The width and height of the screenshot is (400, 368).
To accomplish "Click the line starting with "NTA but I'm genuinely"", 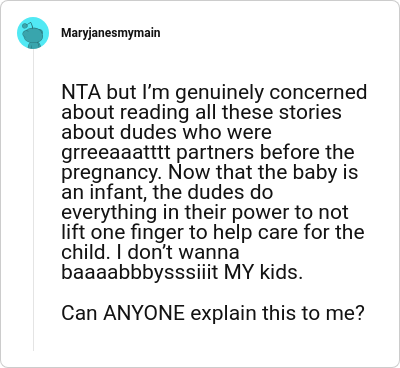I will point(214,93).
